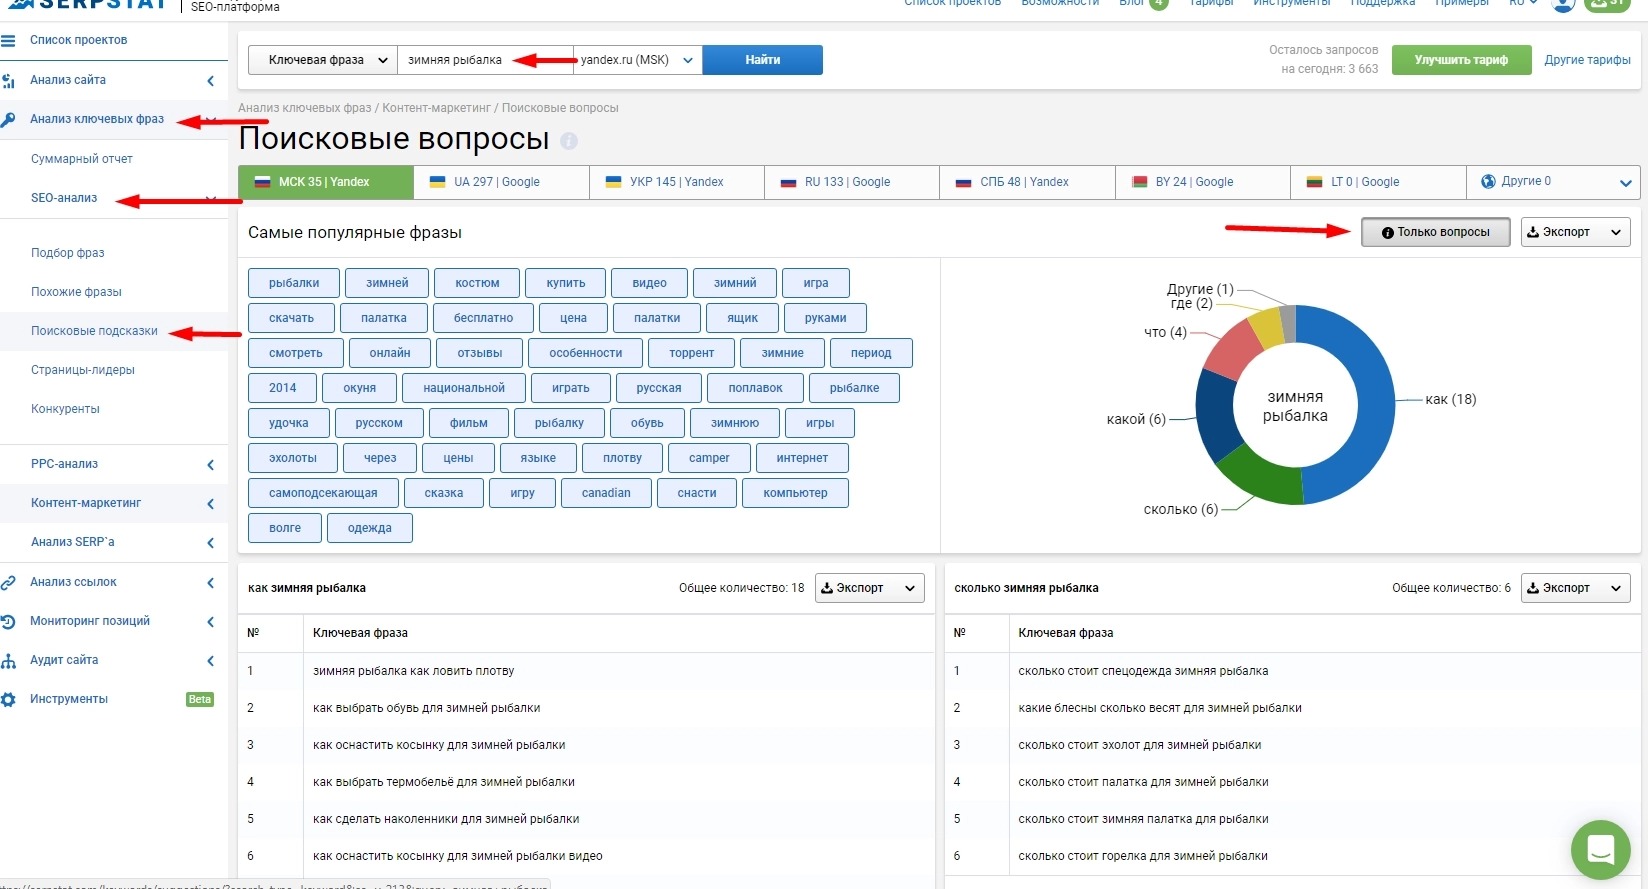Screen dimensions: 1648x889
Task: Click the эхолоты phrase tag
Action: 293,458
